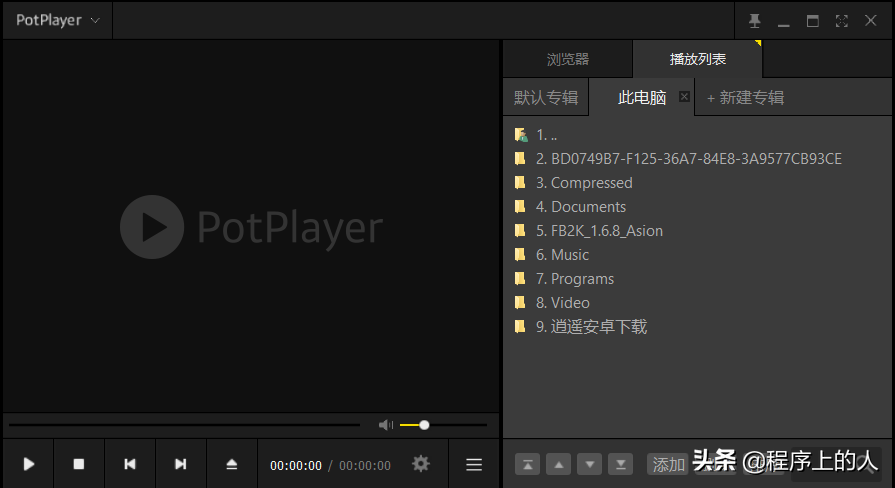Minimize the PotPlayer window
The image size is (895, 488).
pyautogui.click(x=784, y=23)
